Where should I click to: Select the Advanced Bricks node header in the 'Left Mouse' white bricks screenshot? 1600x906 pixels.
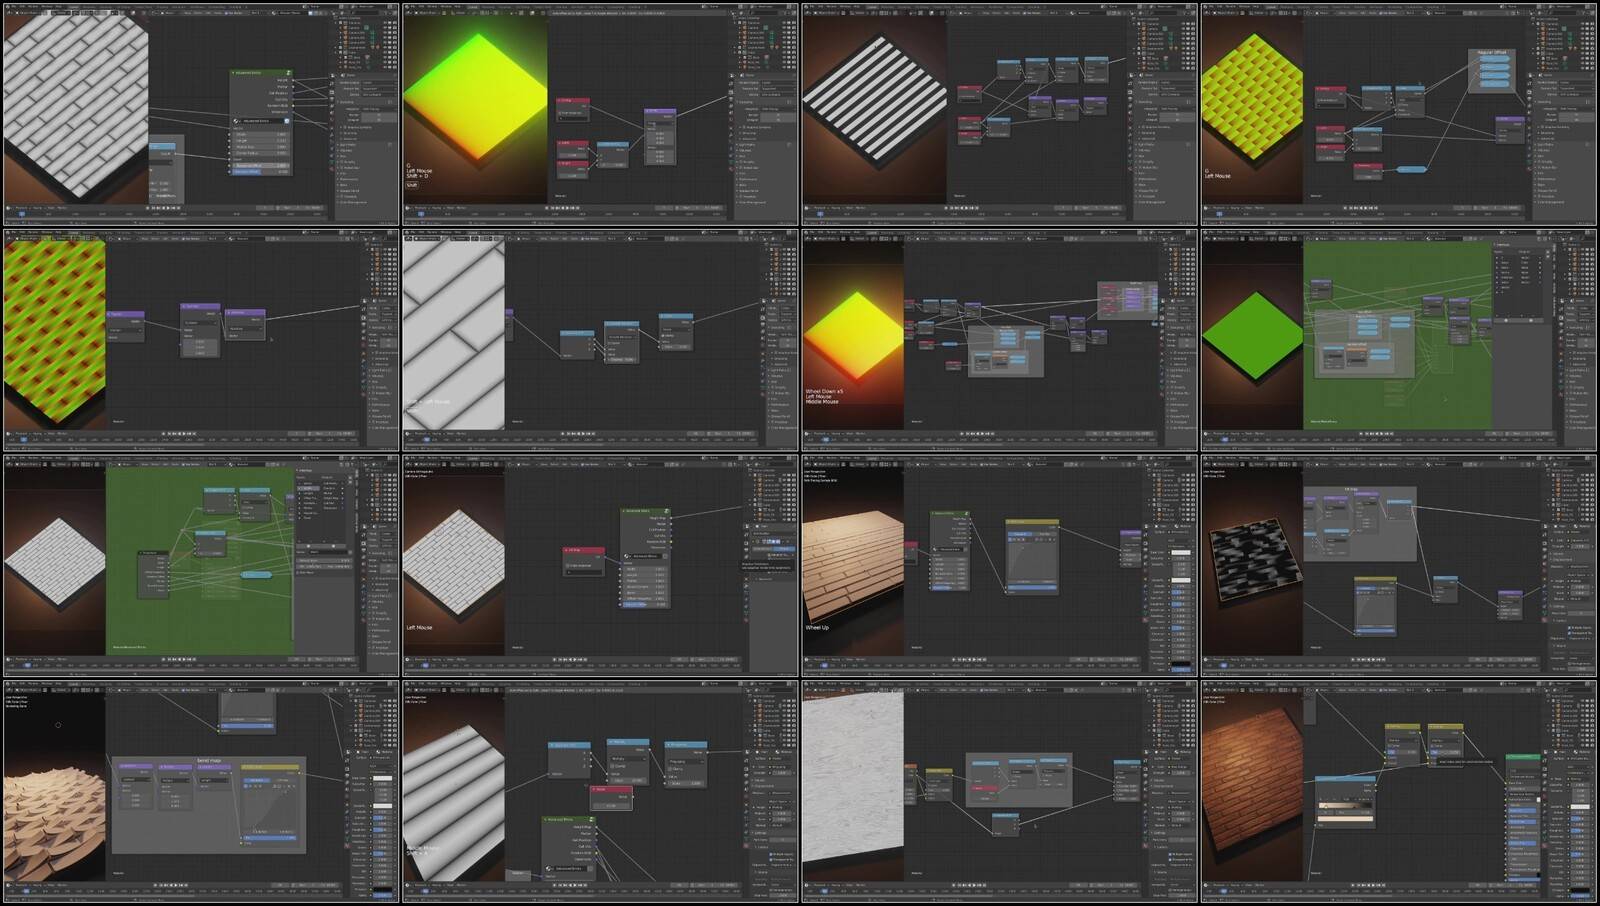(647, 510)
